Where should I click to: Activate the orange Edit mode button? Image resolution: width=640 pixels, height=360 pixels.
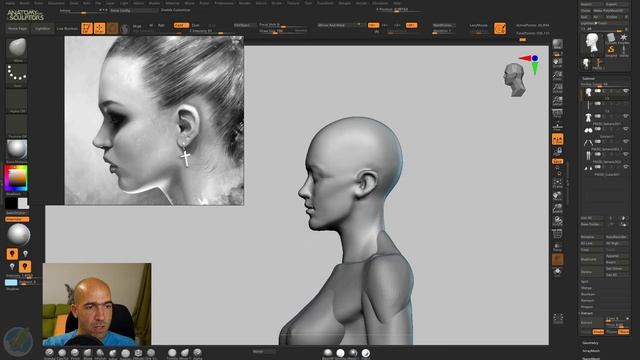pos(87,28)
